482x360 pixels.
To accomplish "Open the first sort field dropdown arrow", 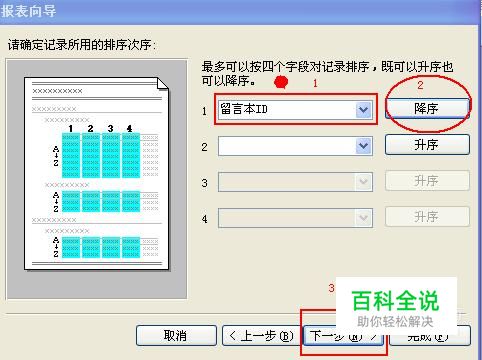I will point(363,110).
